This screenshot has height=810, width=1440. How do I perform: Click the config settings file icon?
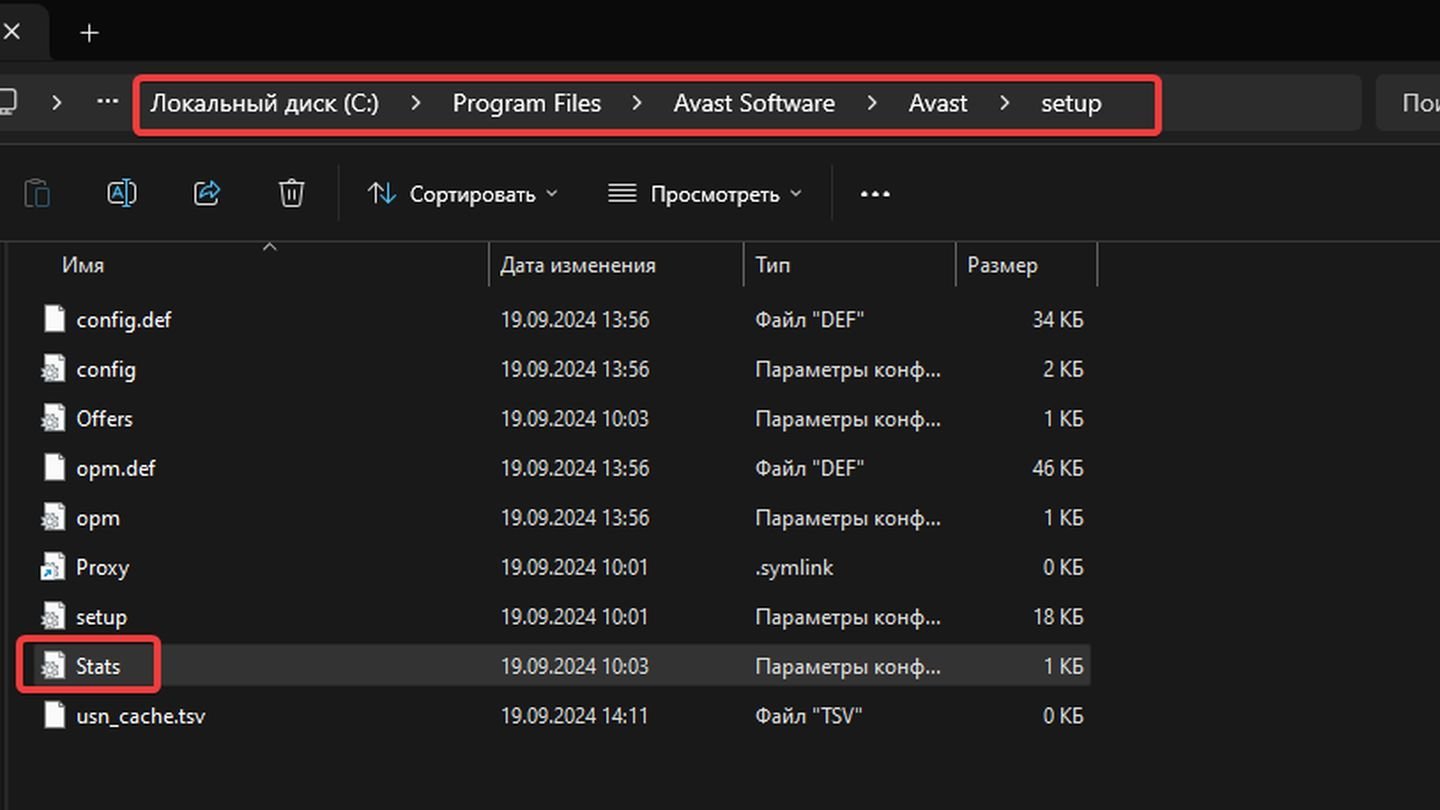tap(53, 369)
